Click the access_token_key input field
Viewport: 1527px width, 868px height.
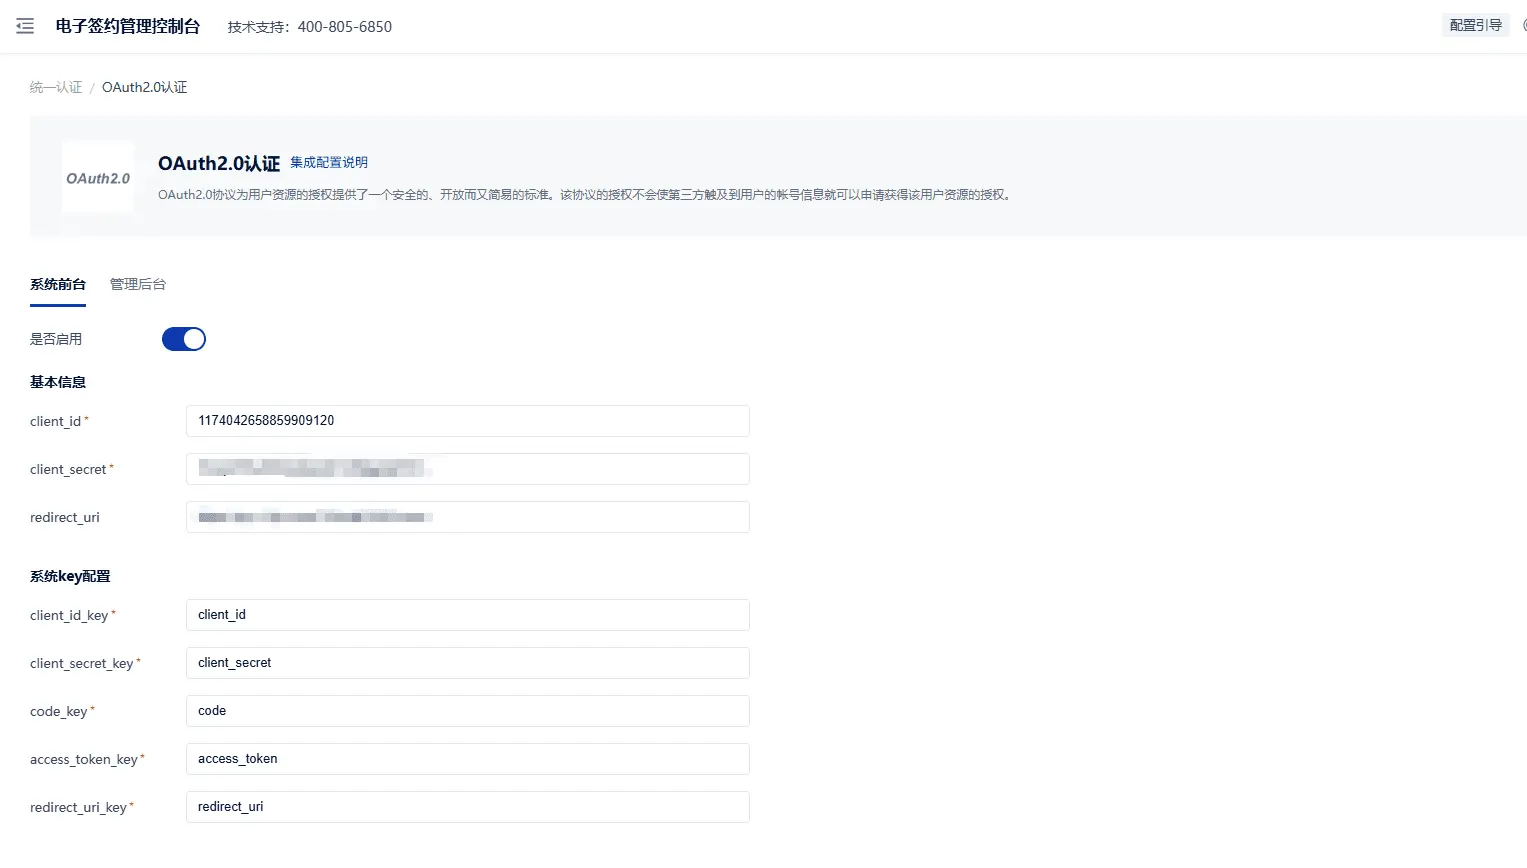coord(467,759)
